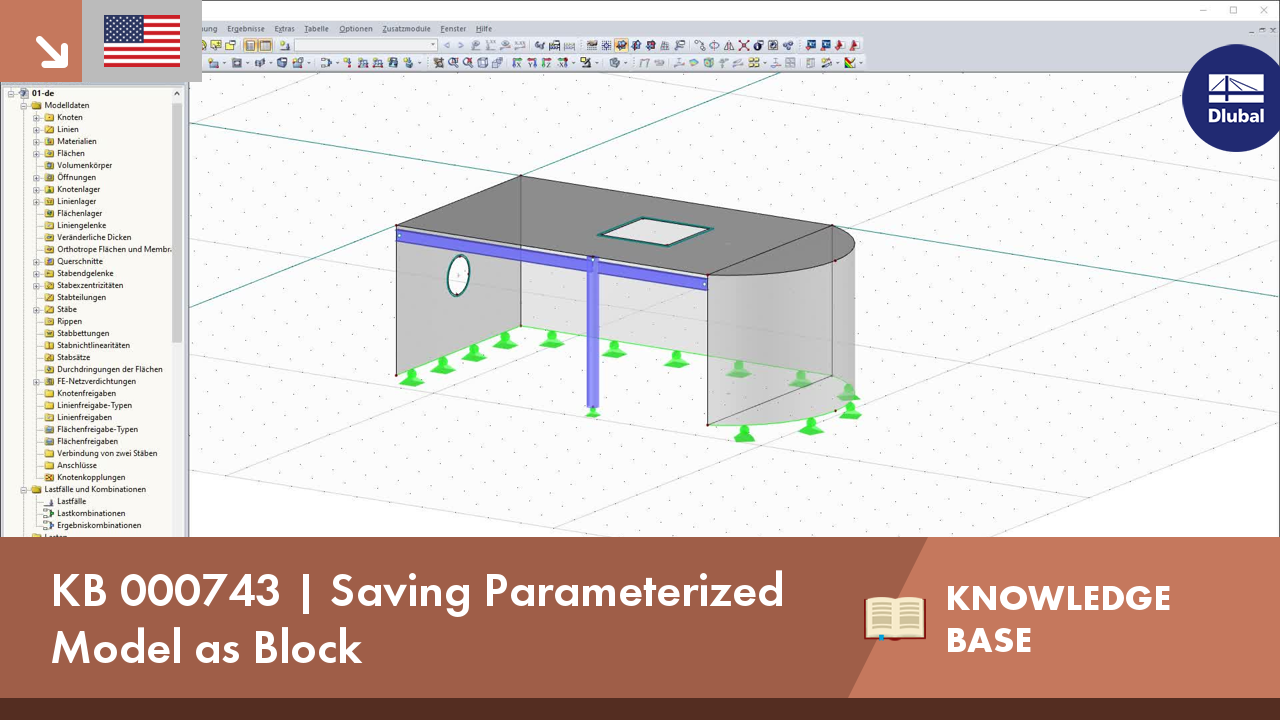This screenshot has width=1280, height=720.
Task: Select Lastkombinationen in the navigator
Action: [88, 513]
